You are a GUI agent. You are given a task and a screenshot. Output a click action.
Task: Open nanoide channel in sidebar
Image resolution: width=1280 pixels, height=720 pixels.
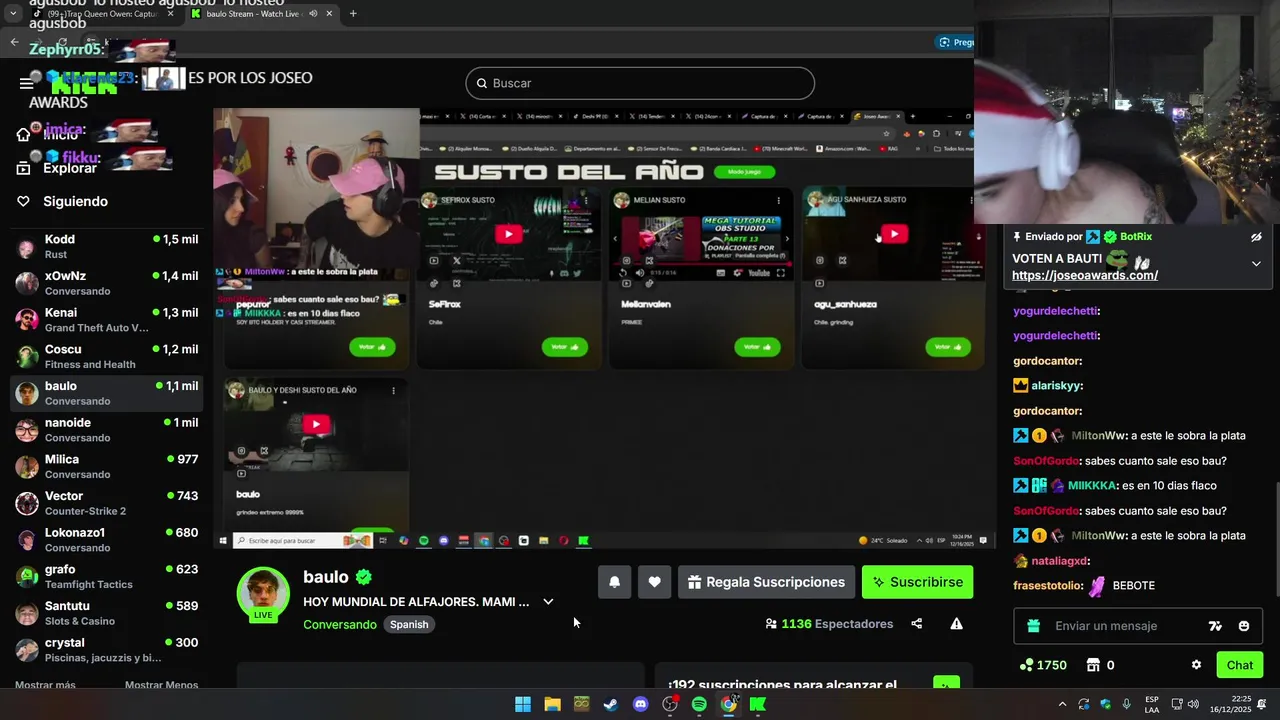pyautogui.click(x=107, y=430)
